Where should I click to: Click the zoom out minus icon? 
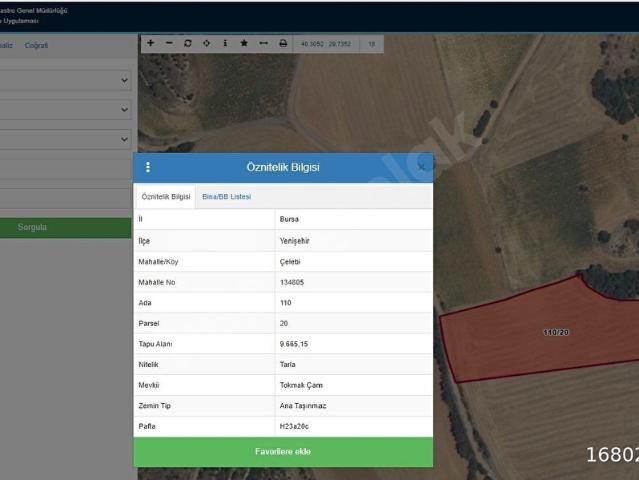click(169, 43)
